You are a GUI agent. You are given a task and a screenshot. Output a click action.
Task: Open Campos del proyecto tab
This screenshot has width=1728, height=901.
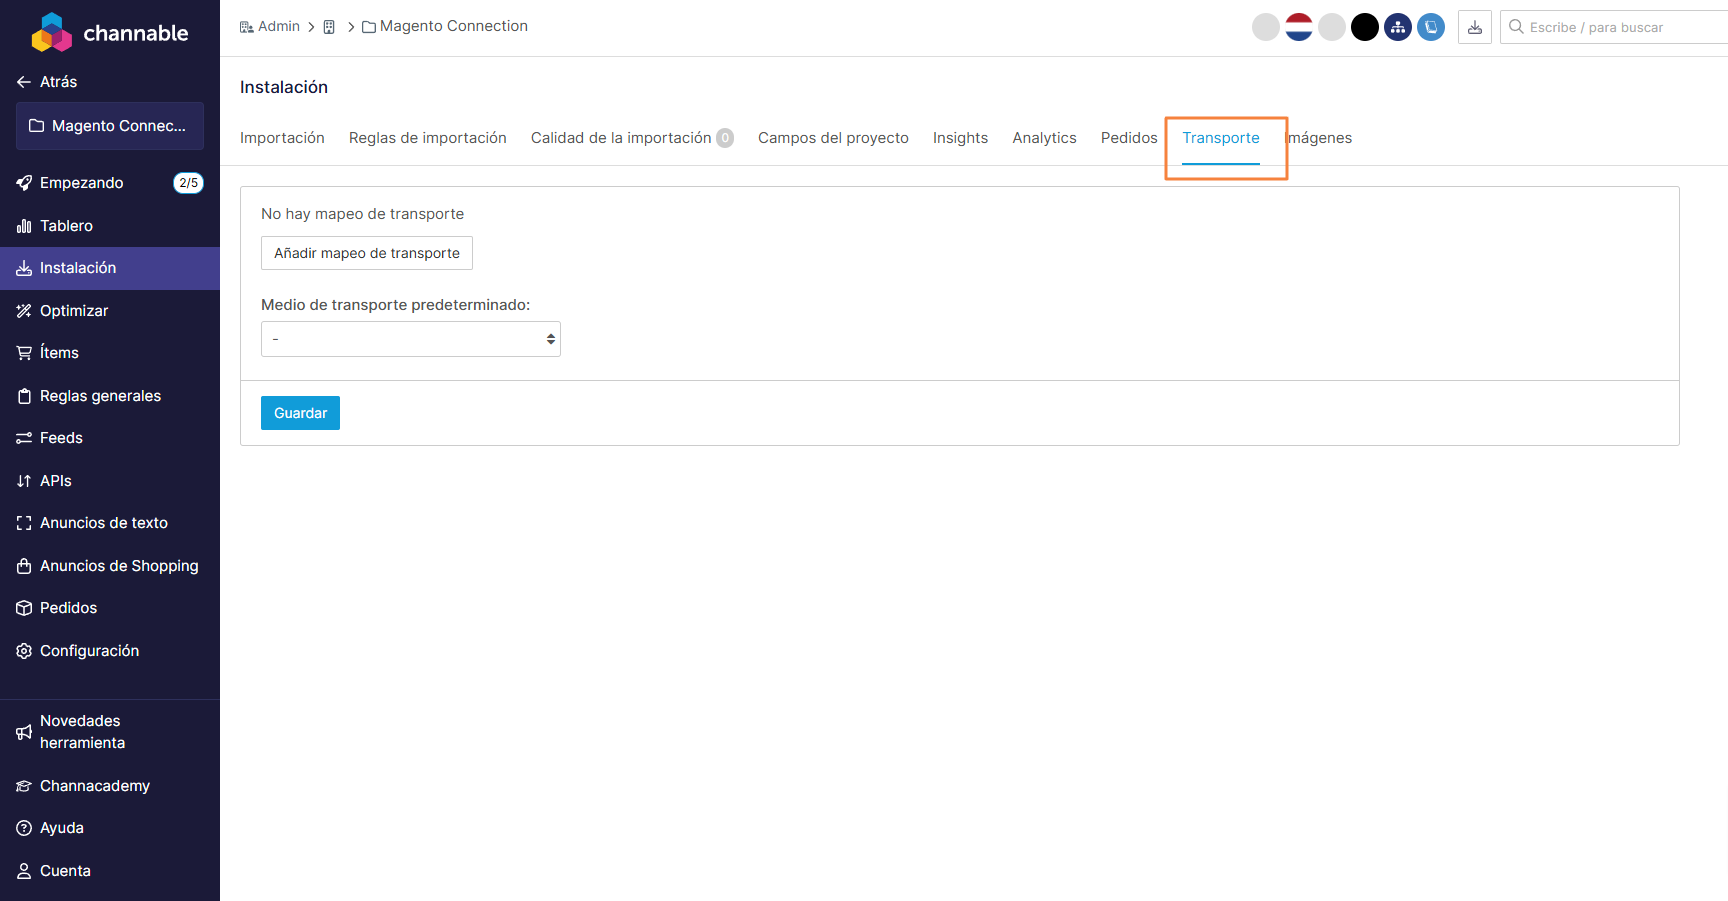833,138
